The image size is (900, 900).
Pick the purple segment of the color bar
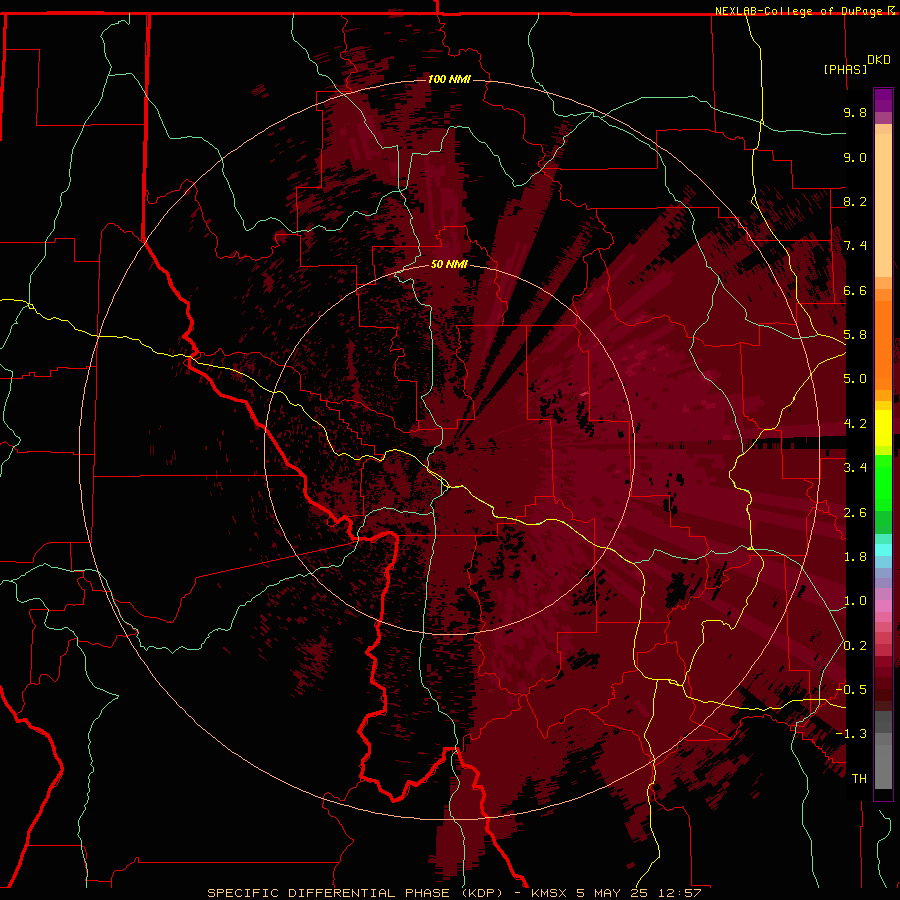883,101
